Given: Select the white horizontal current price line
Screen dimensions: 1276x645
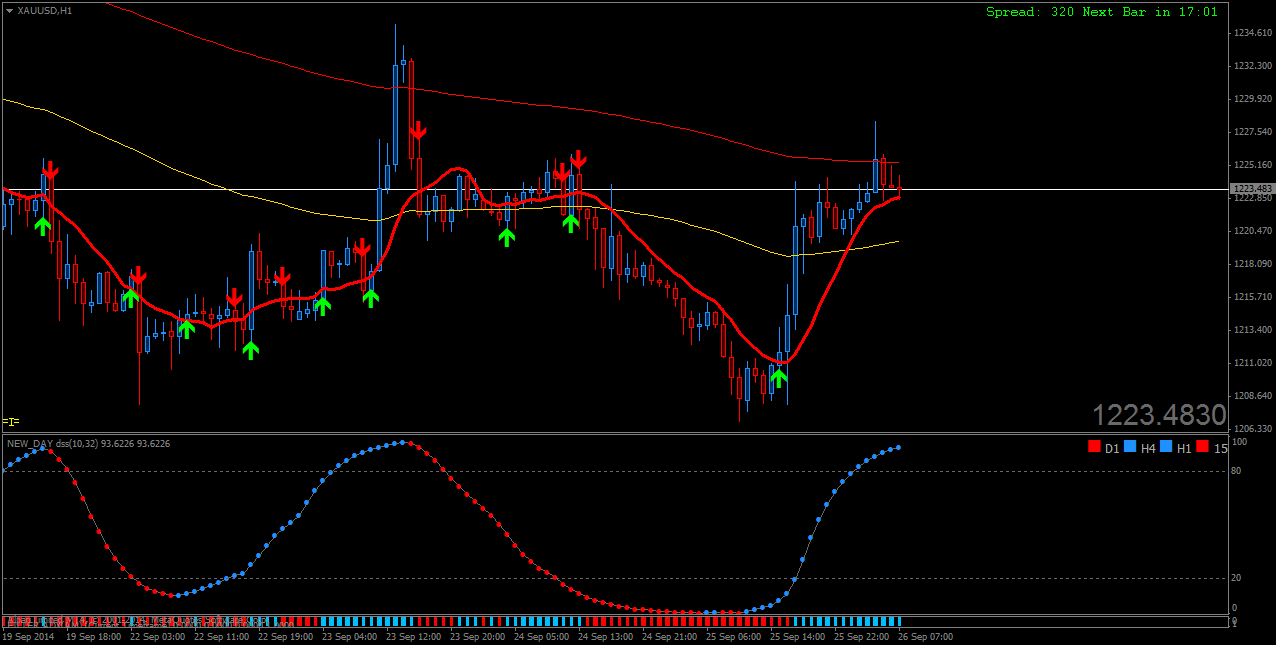Looking at the screenshot, I should coord(615,189).
